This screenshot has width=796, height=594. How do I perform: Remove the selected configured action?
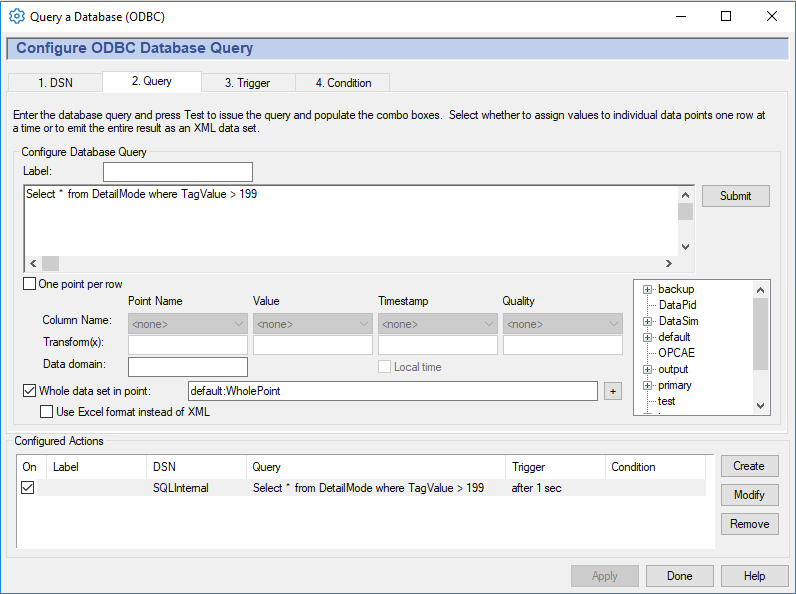tap(749, 524)
